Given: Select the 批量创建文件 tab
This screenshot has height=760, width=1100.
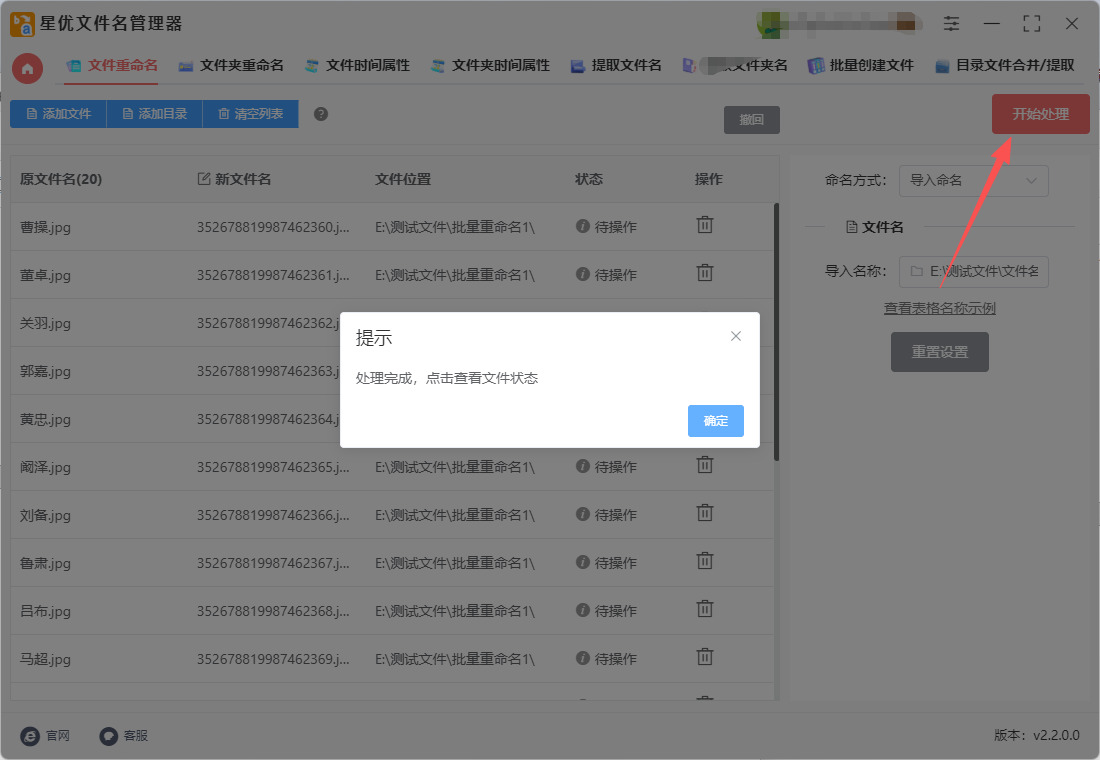Looking at the screenshot, I should (861, 66).
